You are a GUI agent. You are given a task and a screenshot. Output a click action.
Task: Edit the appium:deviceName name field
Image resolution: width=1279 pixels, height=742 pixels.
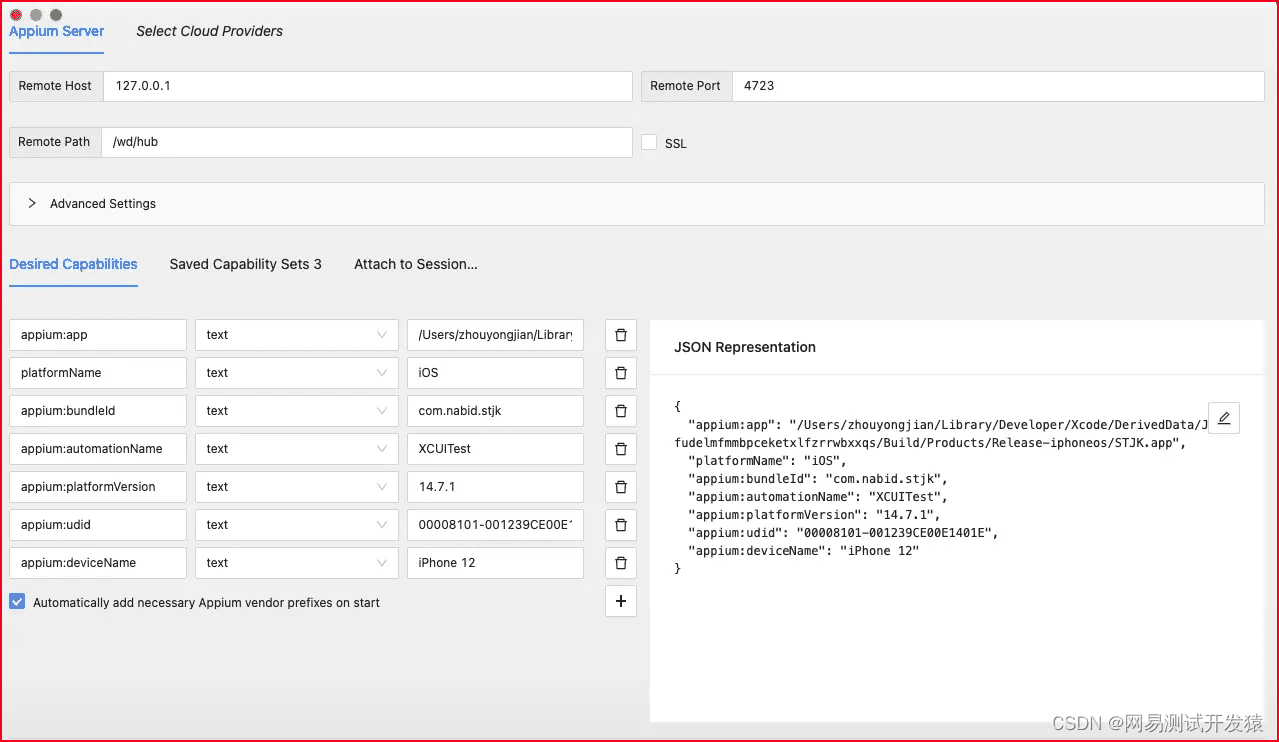98,563
